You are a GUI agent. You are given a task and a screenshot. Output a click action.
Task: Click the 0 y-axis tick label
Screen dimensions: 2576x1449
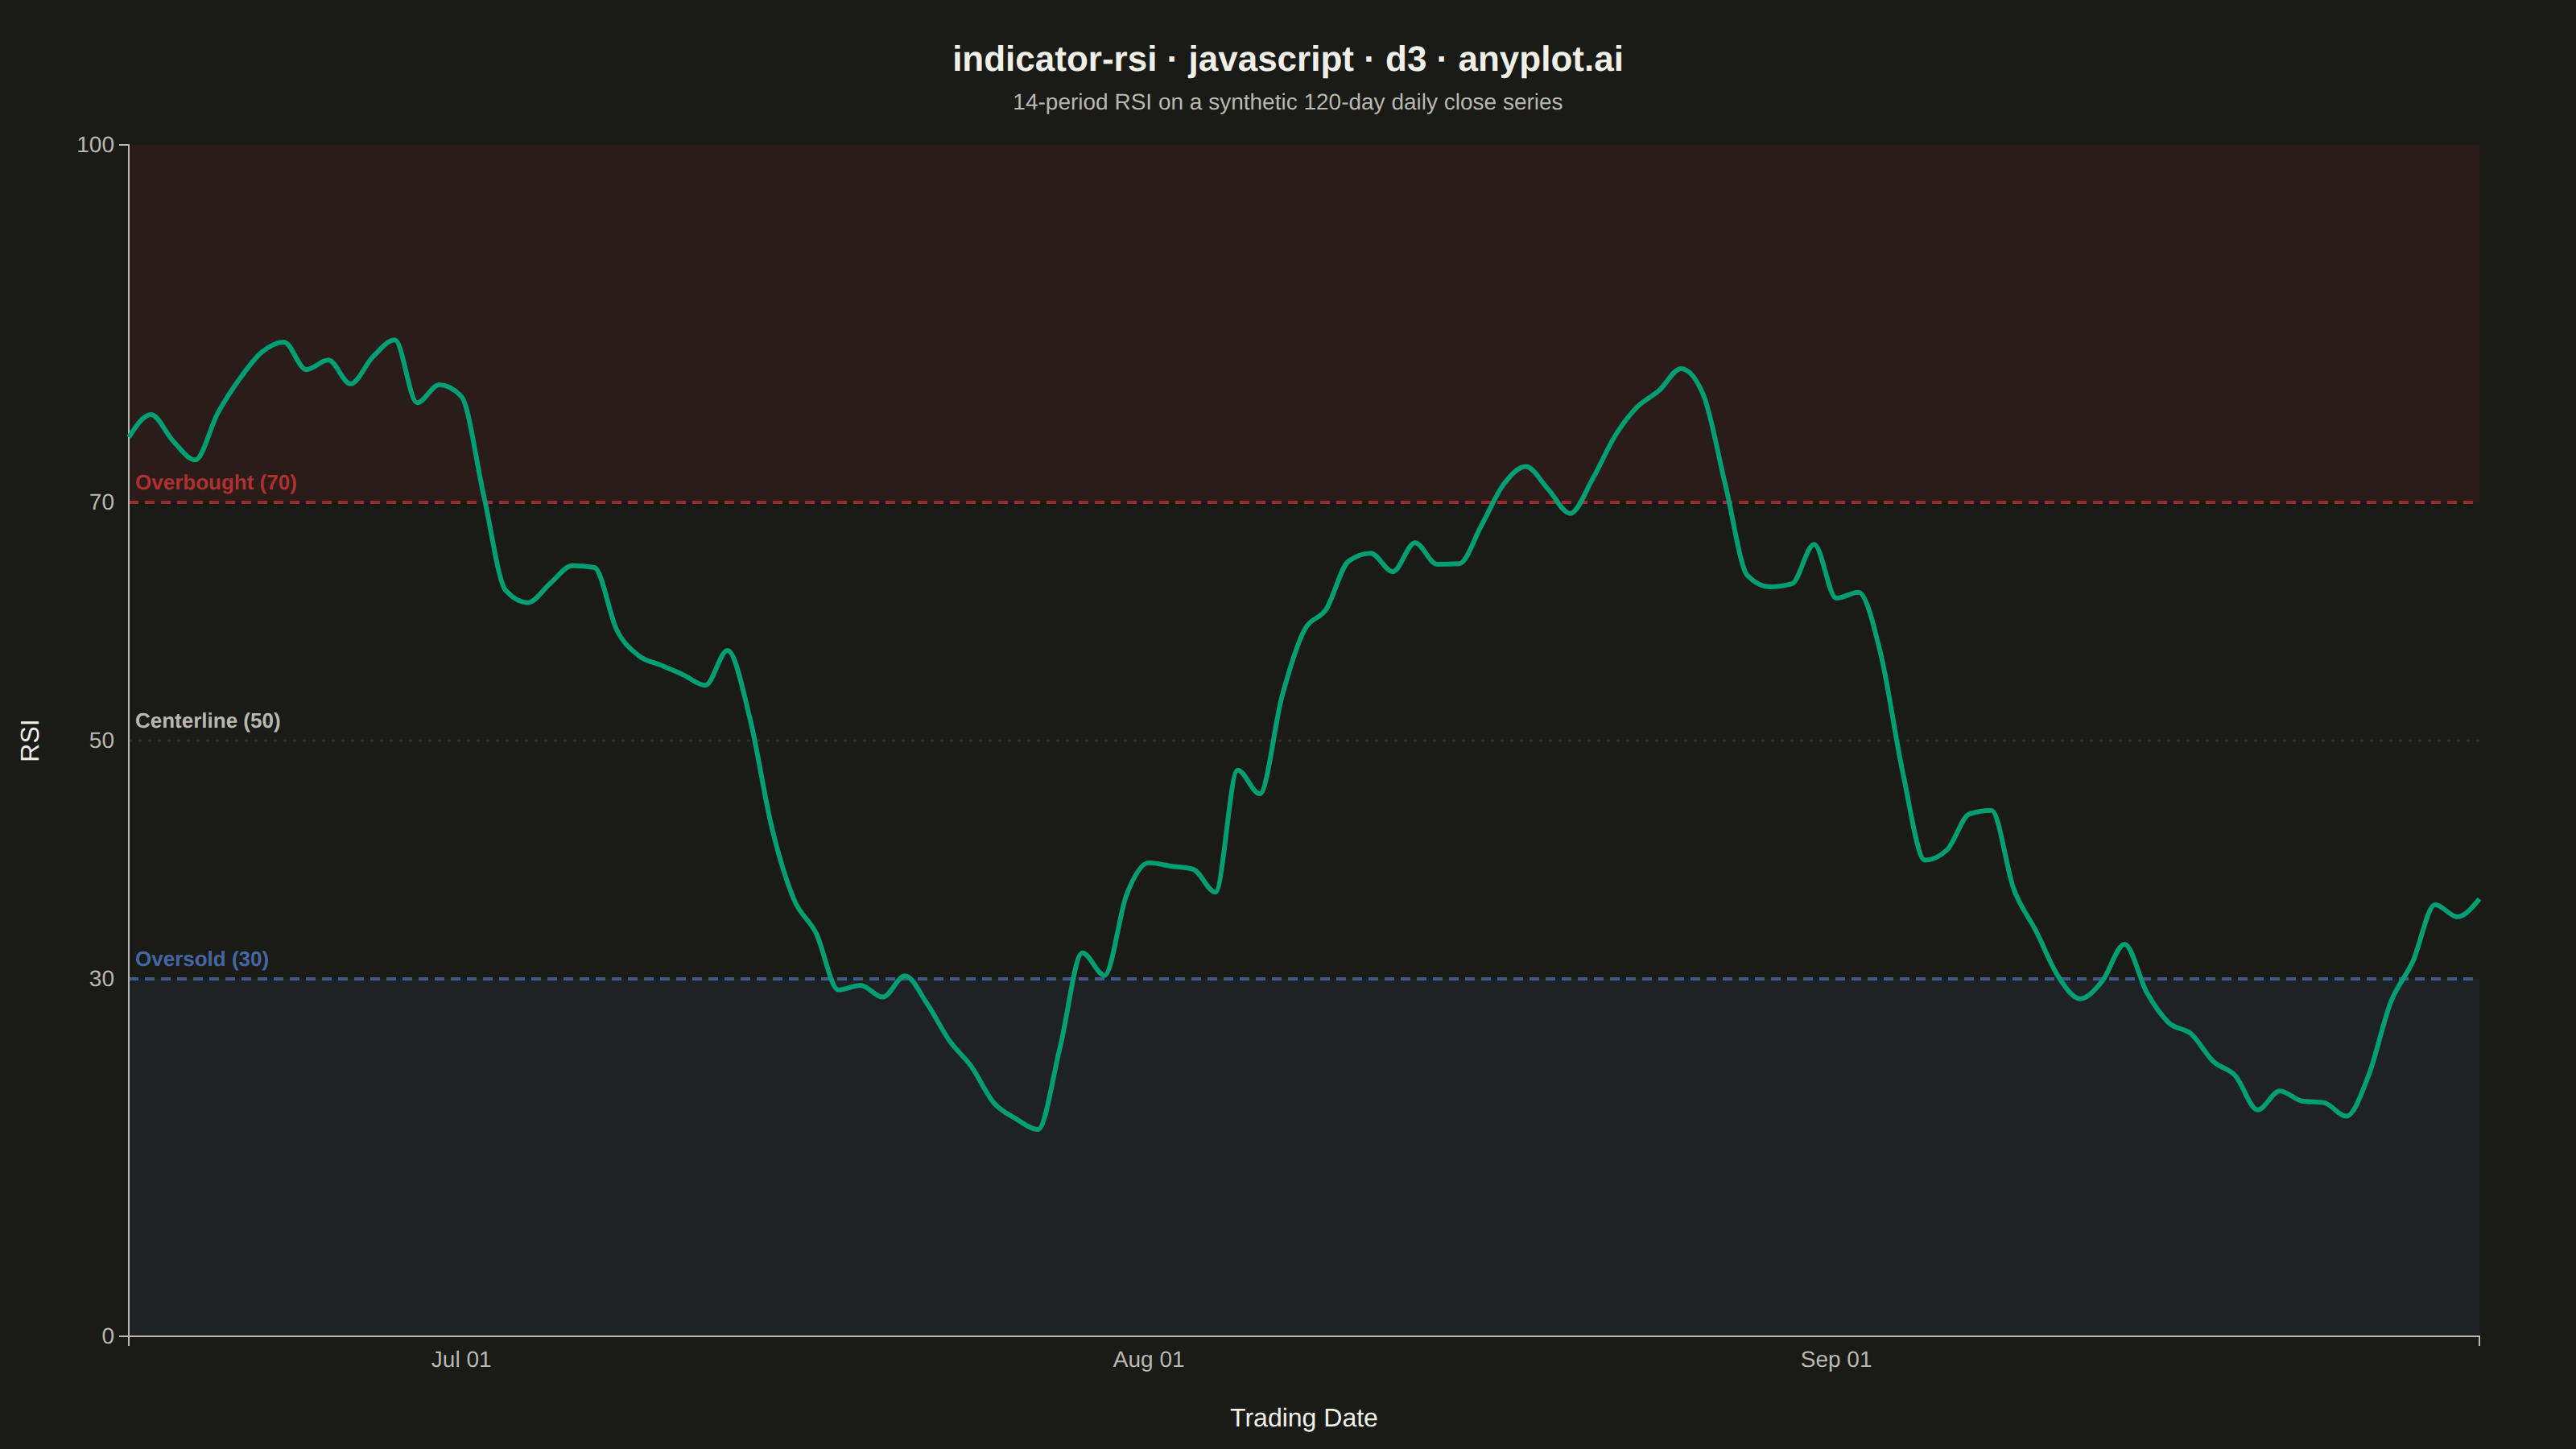[108, 1336]
